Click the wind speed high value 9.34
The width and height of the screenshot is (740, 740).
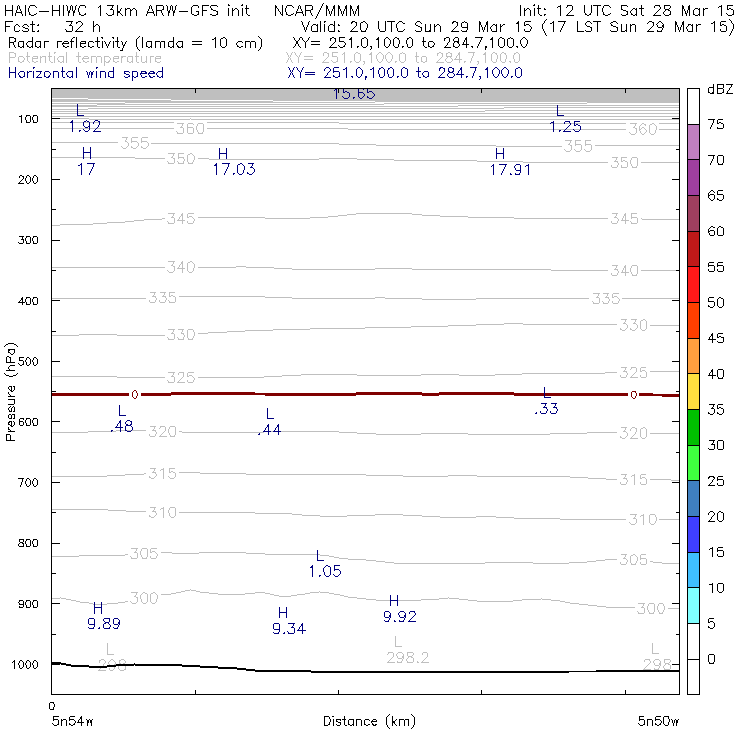(x=289, y=629)
